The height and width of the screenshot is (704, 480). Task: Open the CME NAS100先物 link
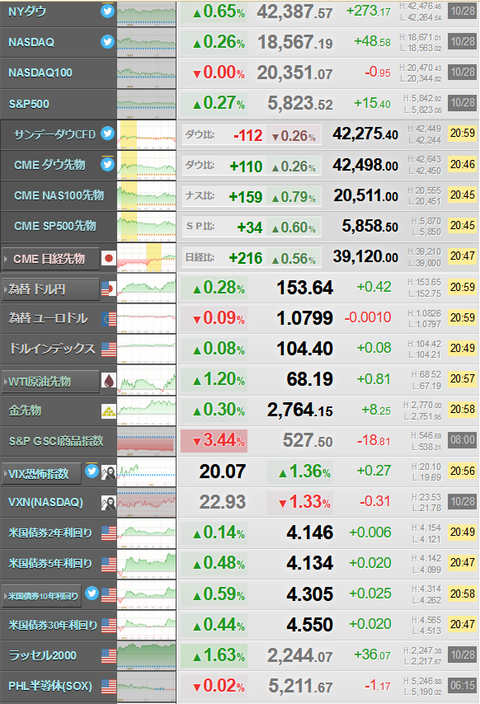59,195
